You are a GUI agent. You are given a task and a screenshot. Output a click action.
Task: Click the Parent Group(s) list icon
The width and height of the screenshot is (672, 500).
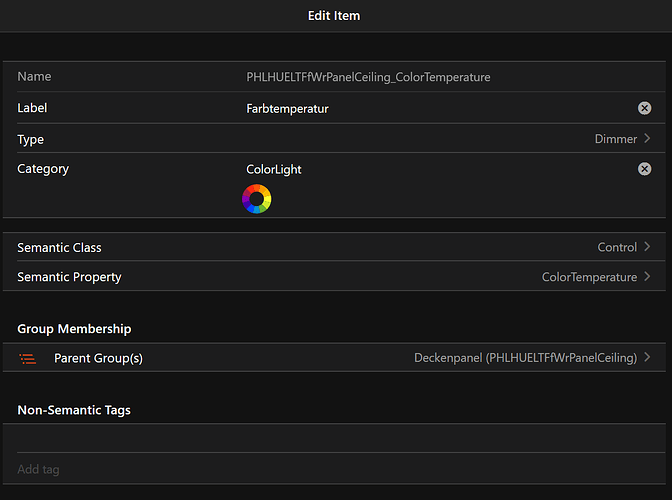click(28, 358)
